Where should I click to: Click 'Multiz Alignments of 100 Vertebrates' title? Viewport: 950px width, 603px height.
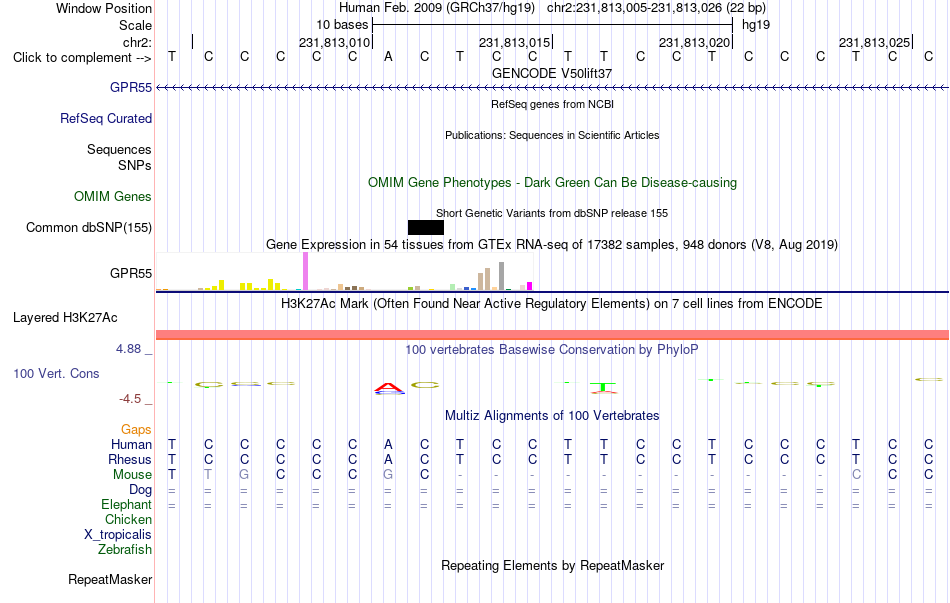[x=552, y=416]
